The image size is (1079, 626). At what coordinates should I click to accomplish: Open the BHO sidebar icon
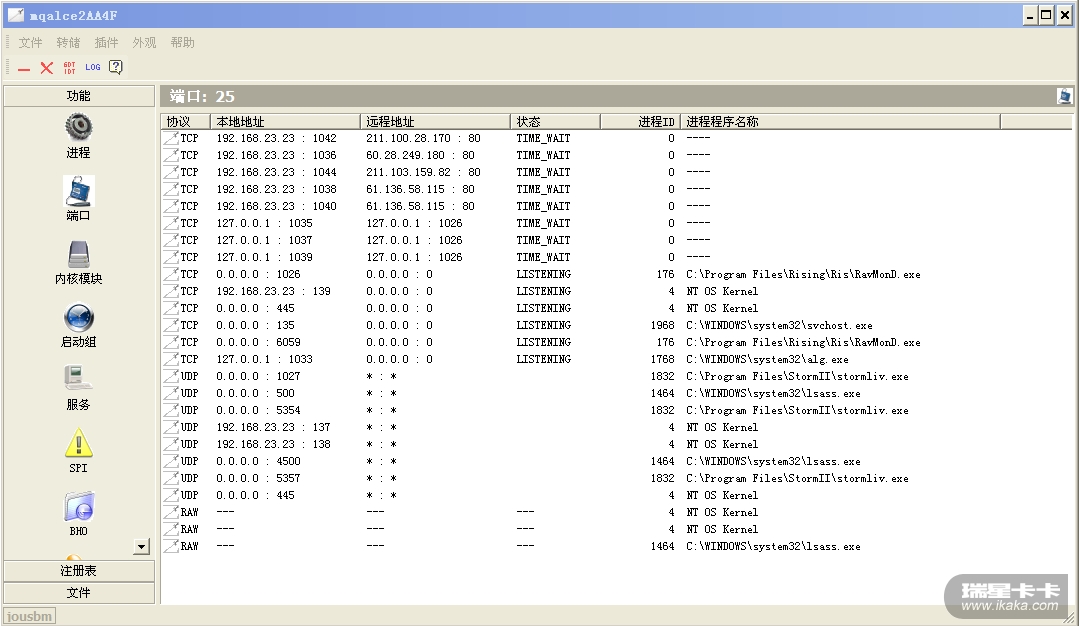click(x=78, y=507)
